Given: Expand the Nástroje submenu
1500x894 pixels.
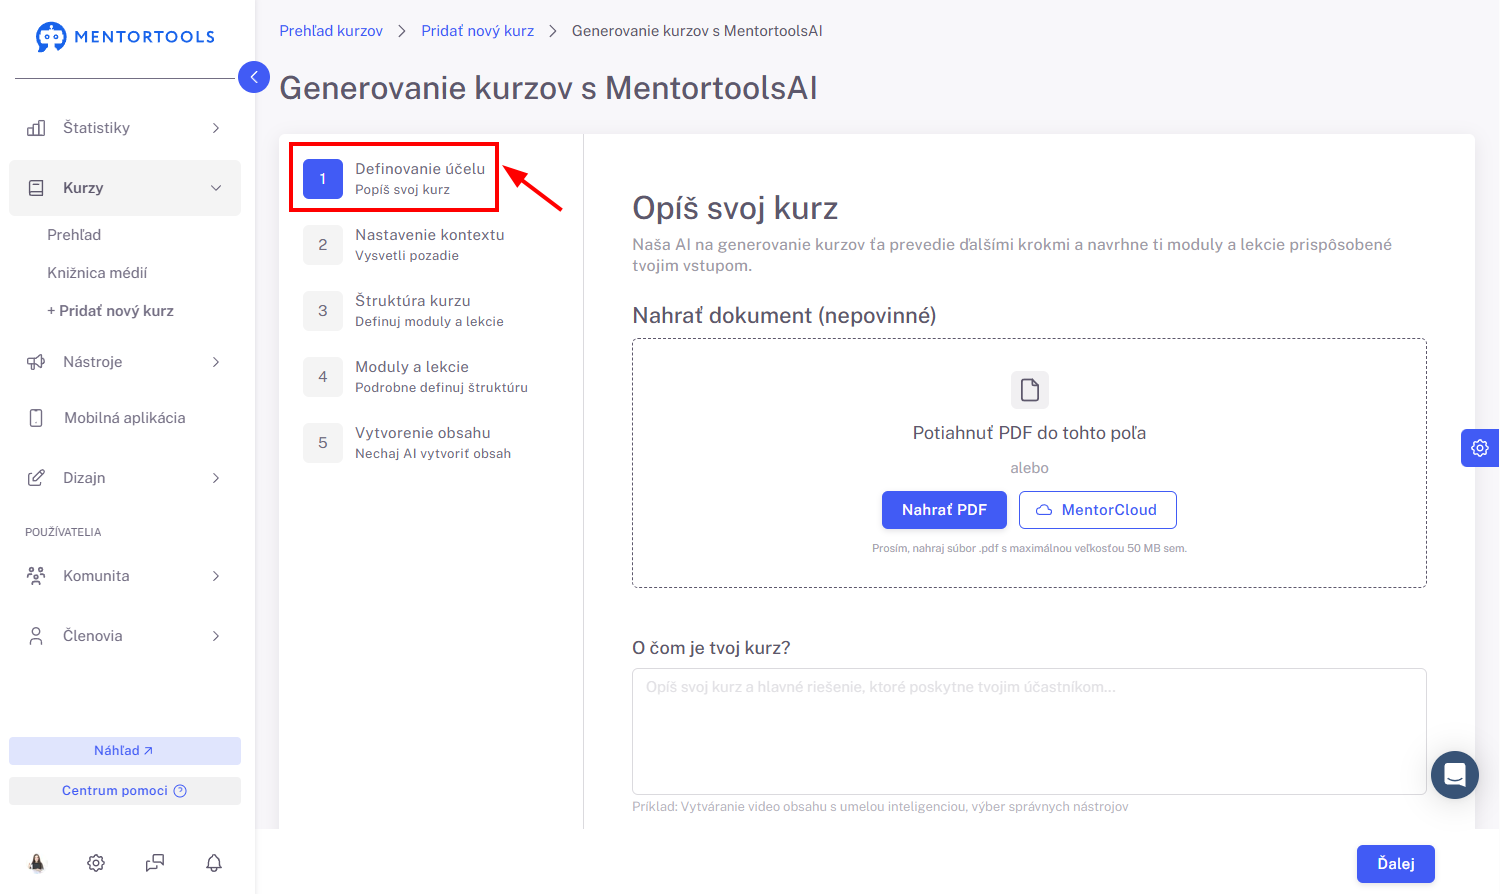Looking at the screenshot, I should [125, 362].
